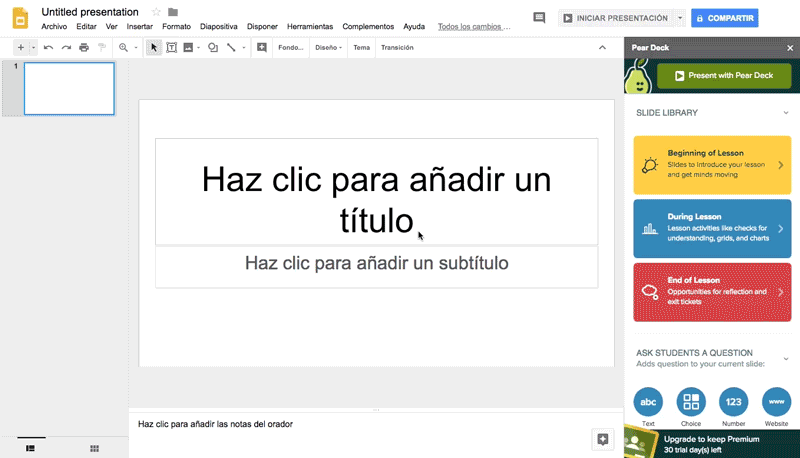The height and width of the screenshot is (458, 800).
Task: Click the undo arrow in toolbar
Action: (48, 48)
